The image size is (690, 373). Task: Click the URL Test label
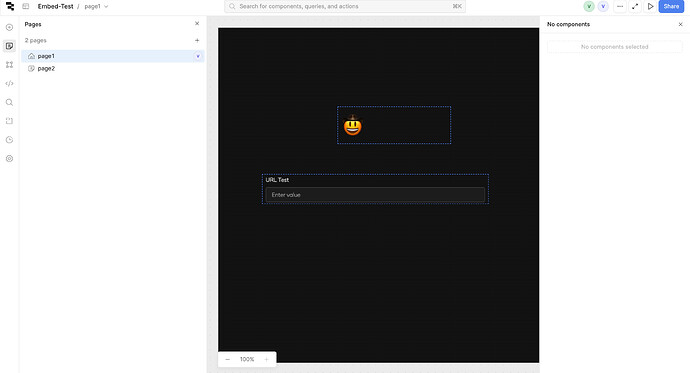pos(277,180)
